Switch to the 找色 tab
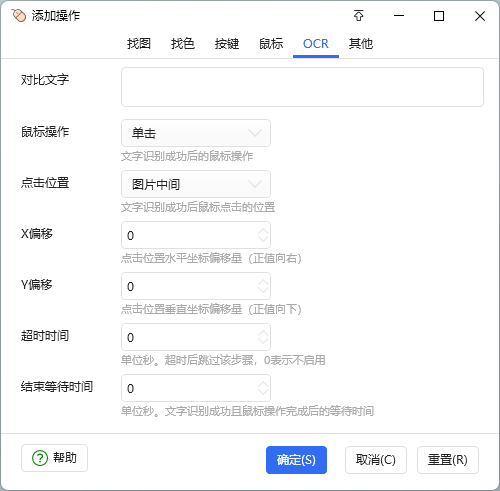This screenshot has height=491, width=500. (x=183, y=44)
